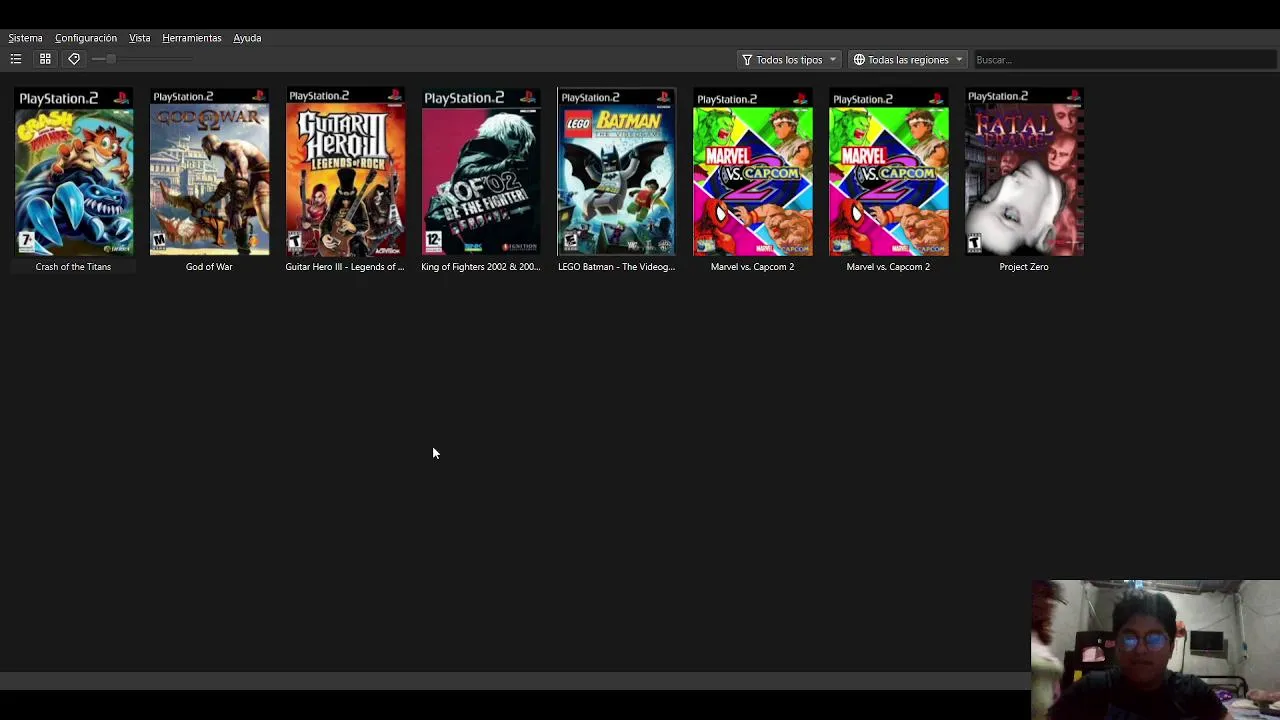The width and height of the screenshot is (1280, 720).
Task: Open the Sistema menu
Action: tap(25, 38)
